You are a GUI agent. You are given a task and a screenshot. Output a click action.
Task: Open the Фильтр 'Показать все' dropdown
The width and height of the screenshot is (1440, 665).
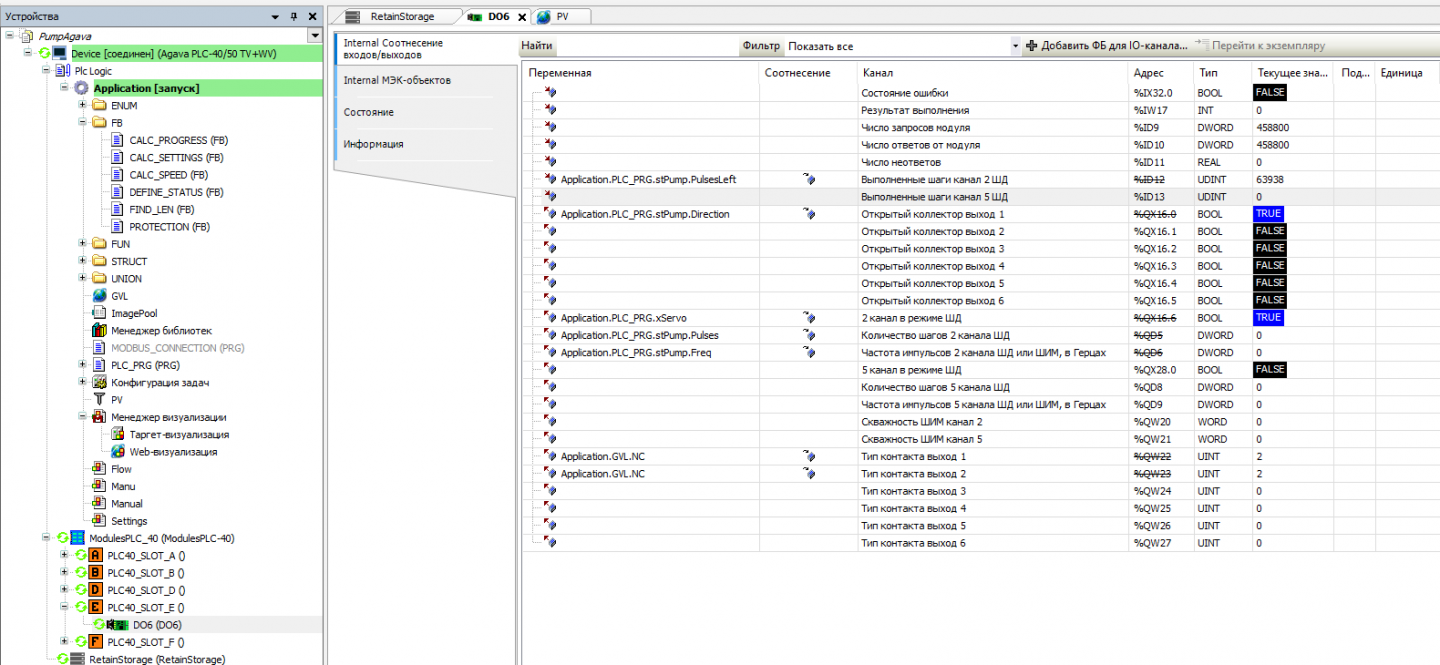click(x=1015, y=46)
